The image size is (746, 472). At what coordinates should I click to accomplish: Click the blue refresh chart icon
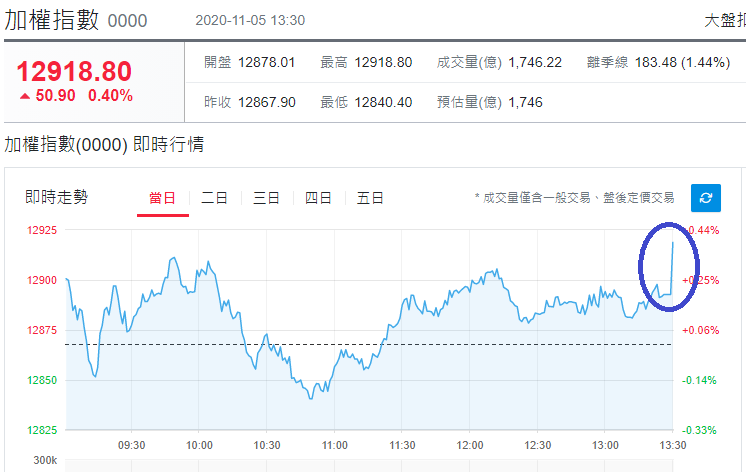coord(706,198)
